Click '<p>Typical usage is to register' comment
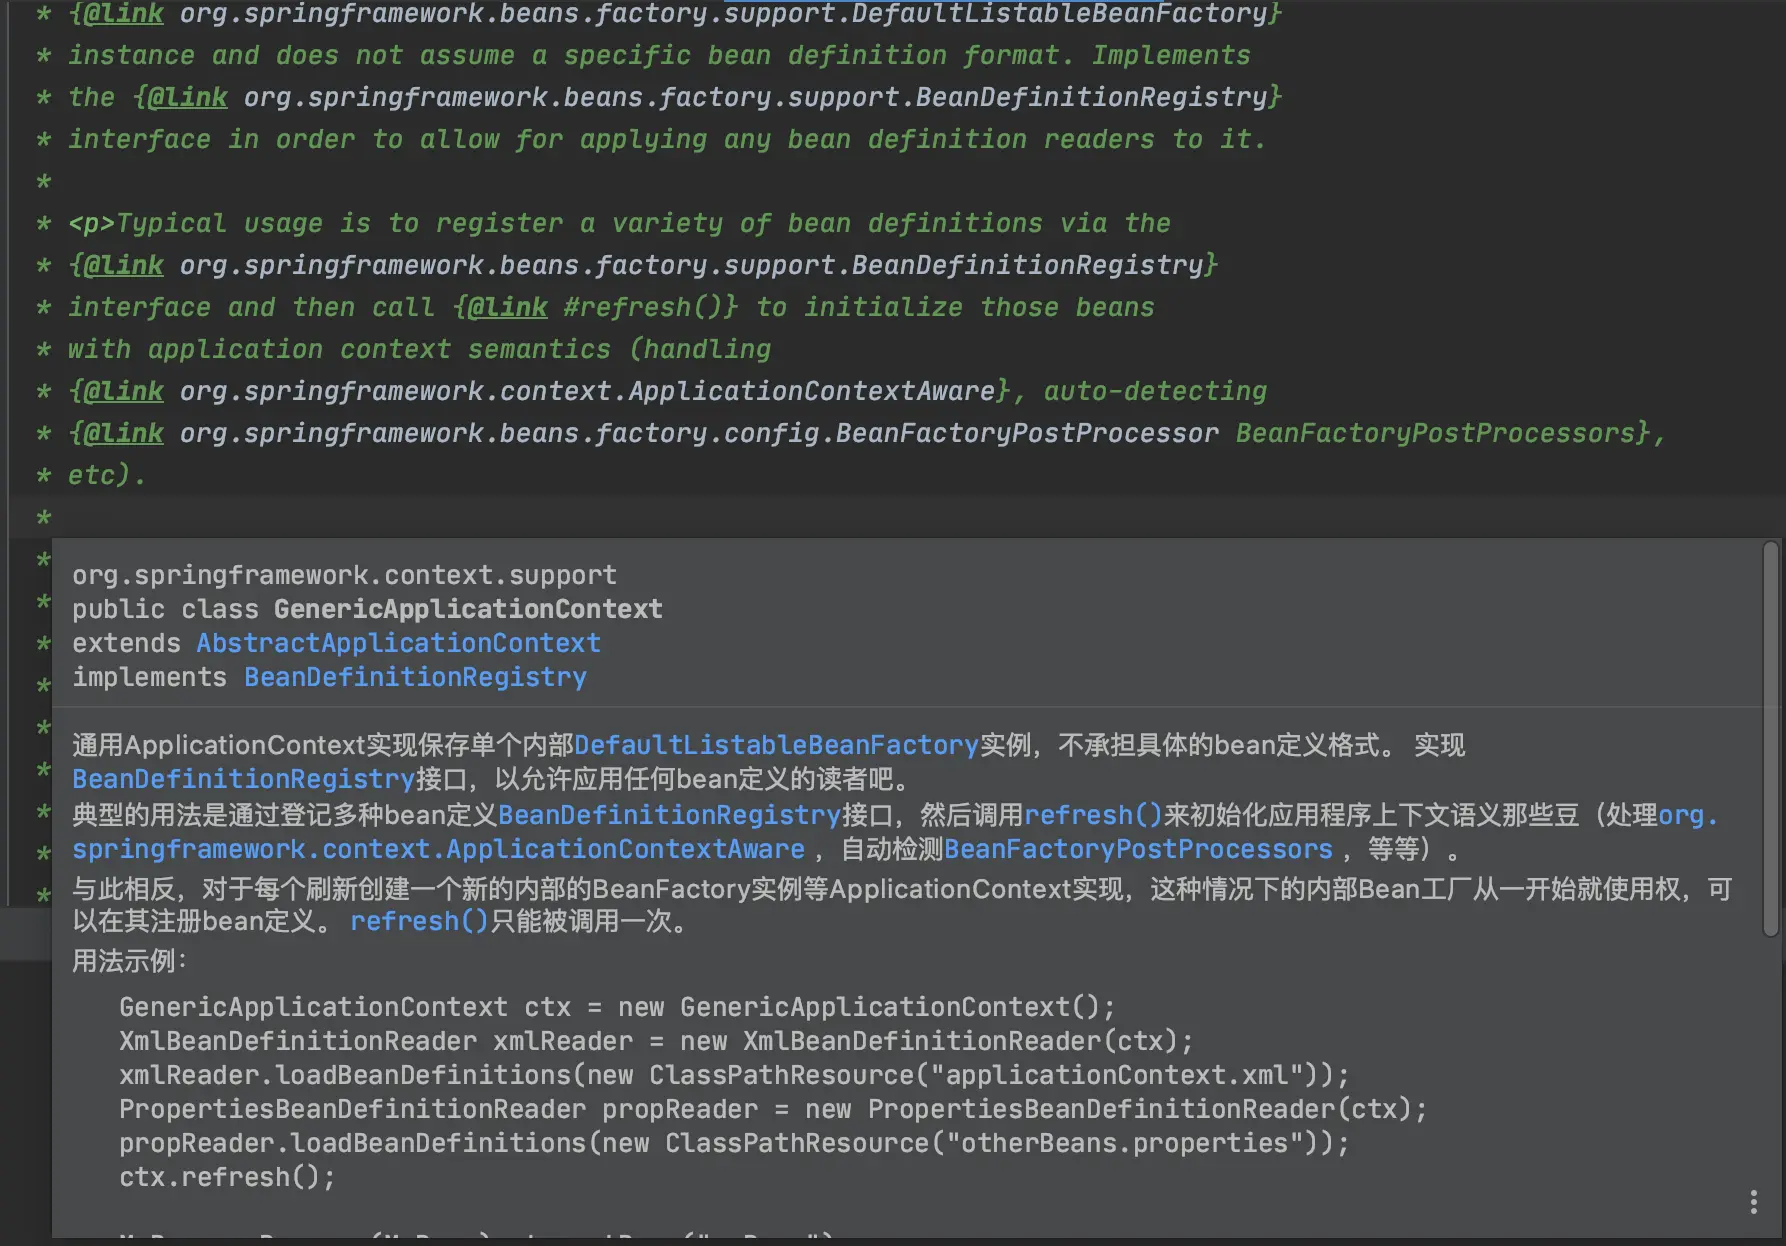This screenshot has width=1786, height=1246. point(619,223)
